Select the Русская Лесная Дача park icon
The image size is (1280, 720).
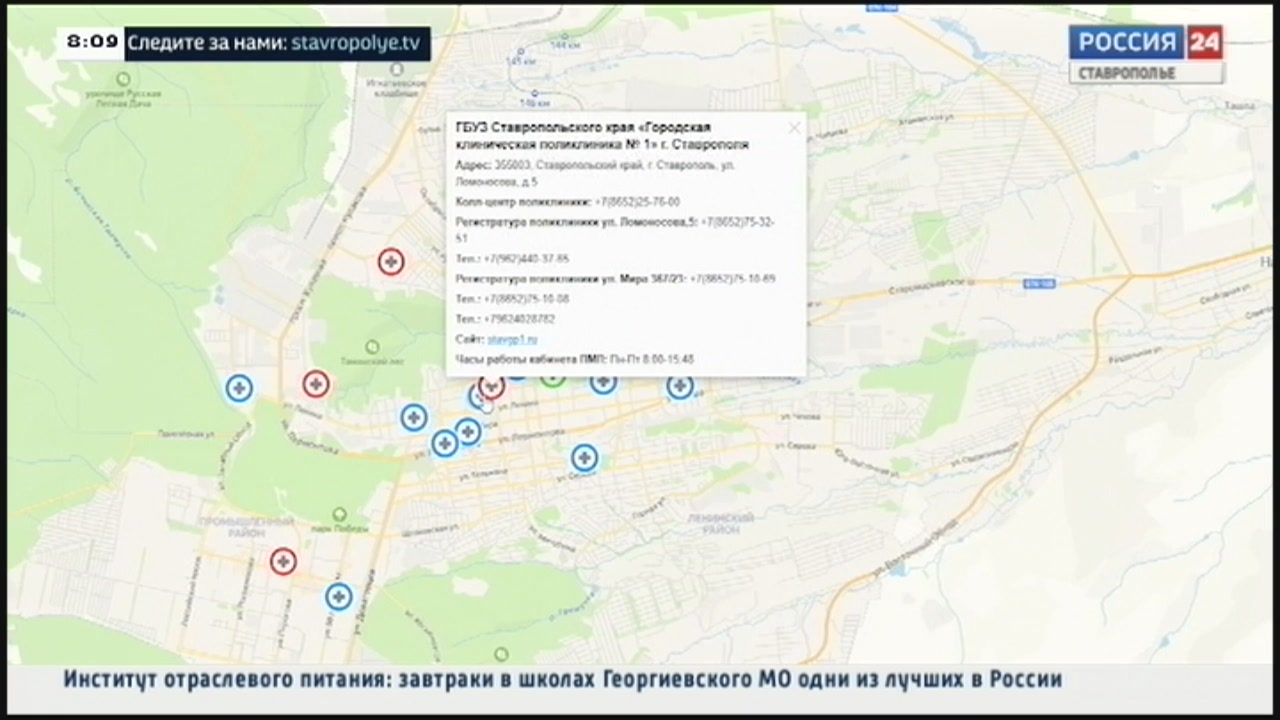point(123,78)
